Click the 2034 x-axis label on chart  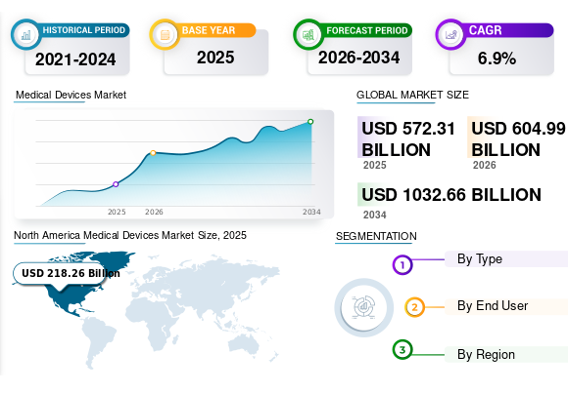[x=312, y=212]
